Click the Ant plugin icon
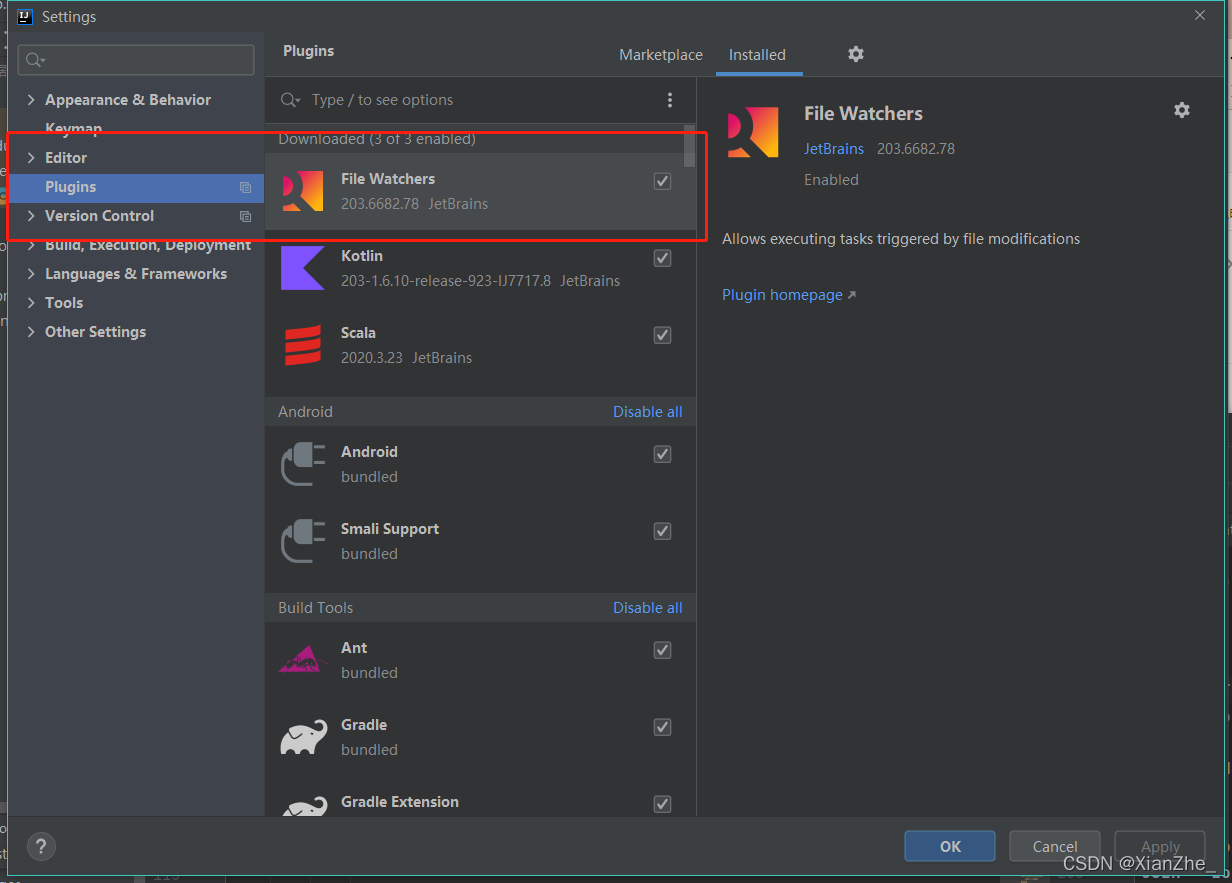The height and width of the screenshot is (883, 1232). 303,659
